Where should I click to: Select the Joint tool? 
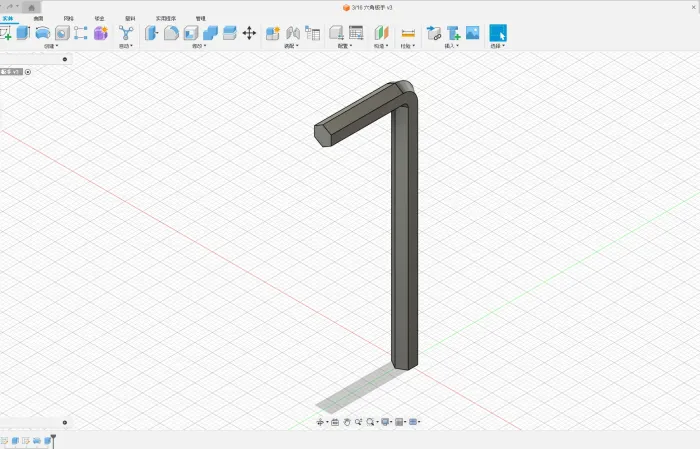pos(293,33)
